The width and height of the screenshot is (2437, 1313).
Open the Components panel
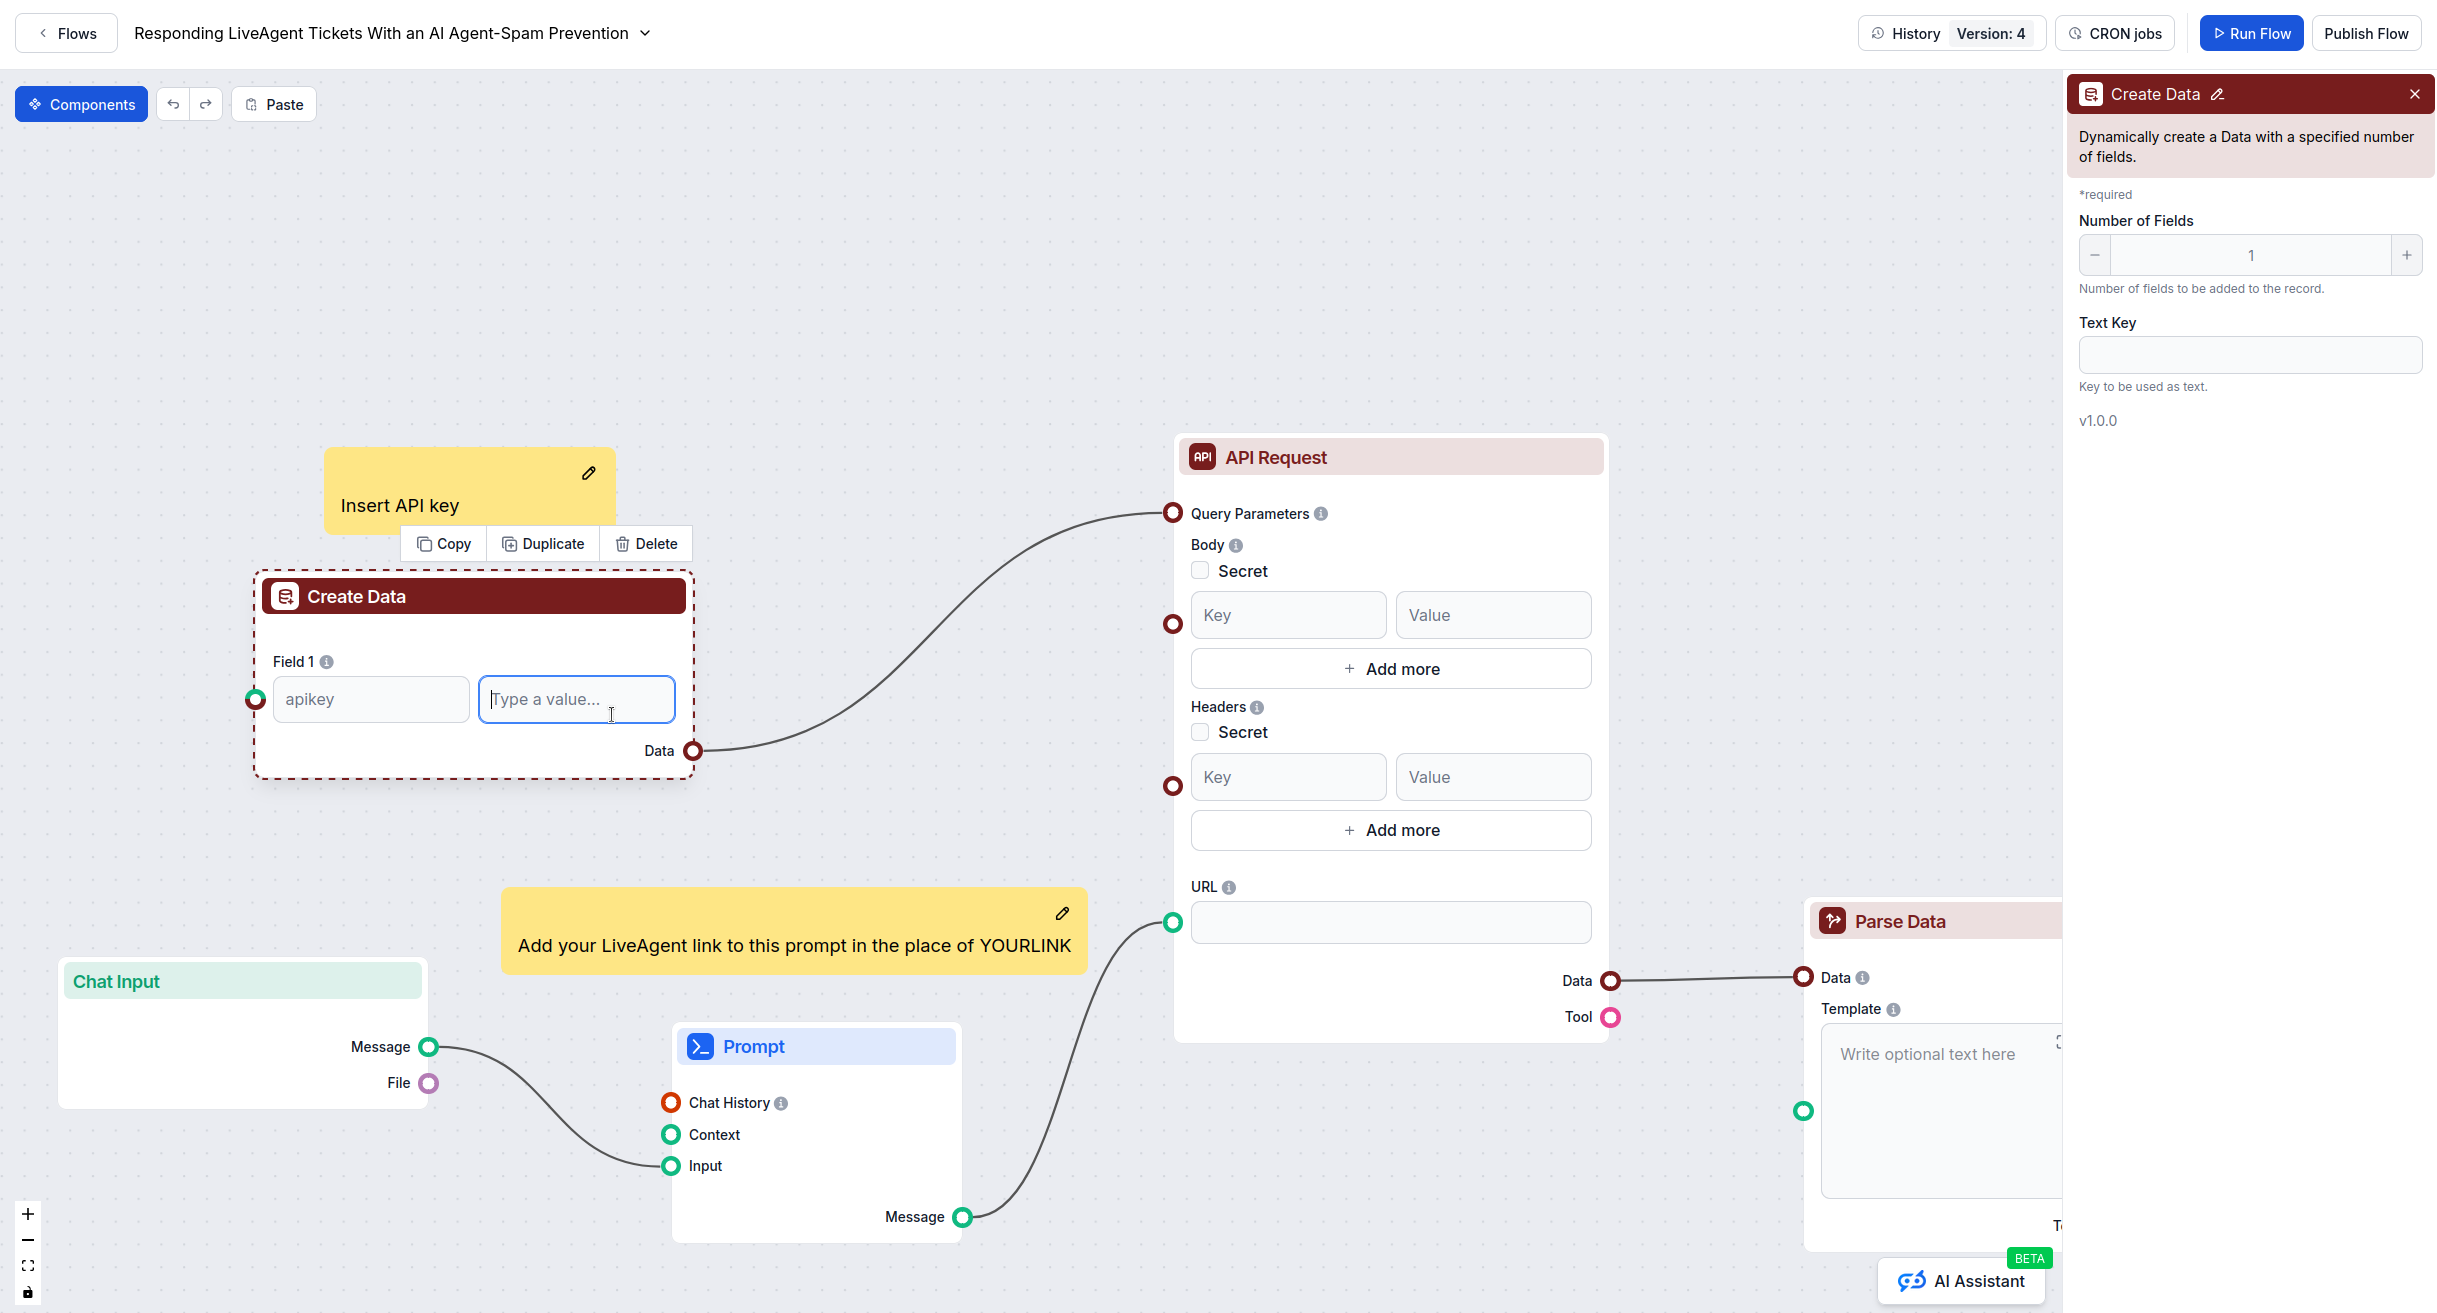pyautogui.click(x=81, y=103)
